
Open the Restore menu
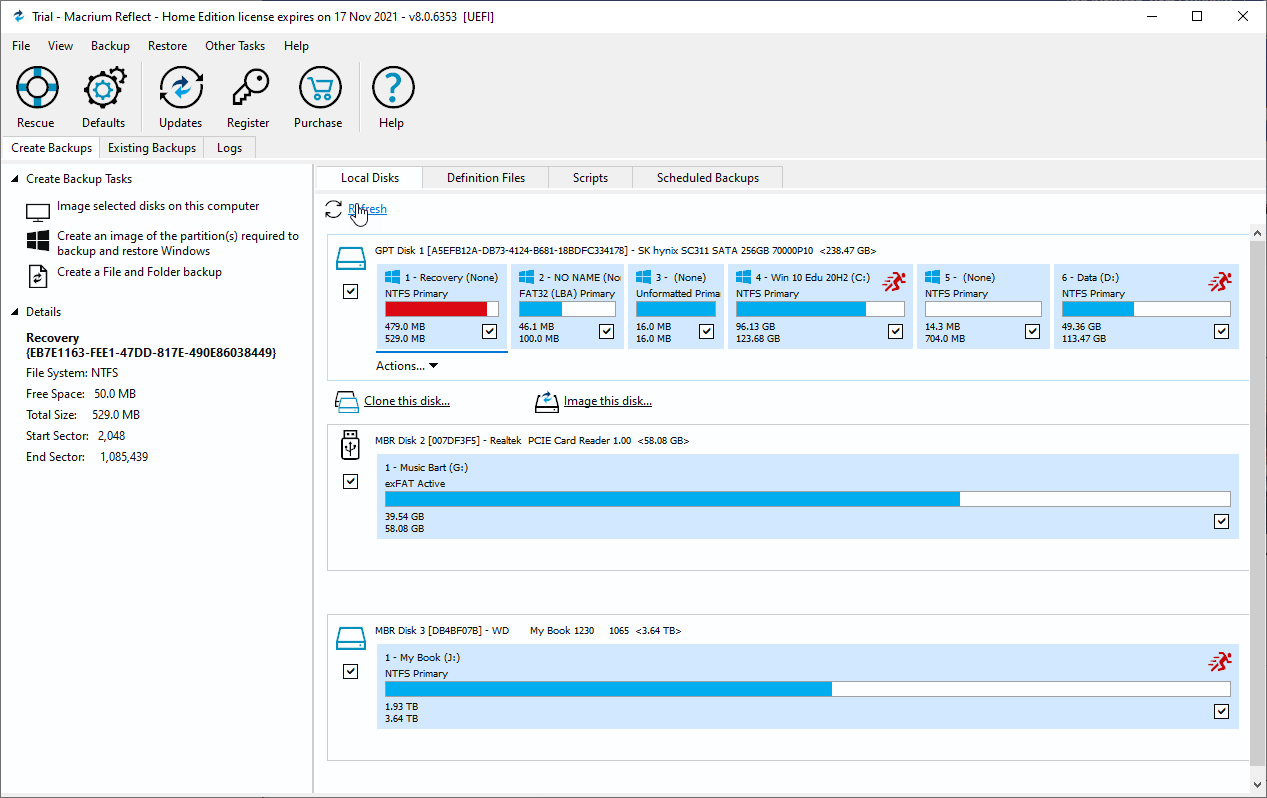[x=168, y=46]
